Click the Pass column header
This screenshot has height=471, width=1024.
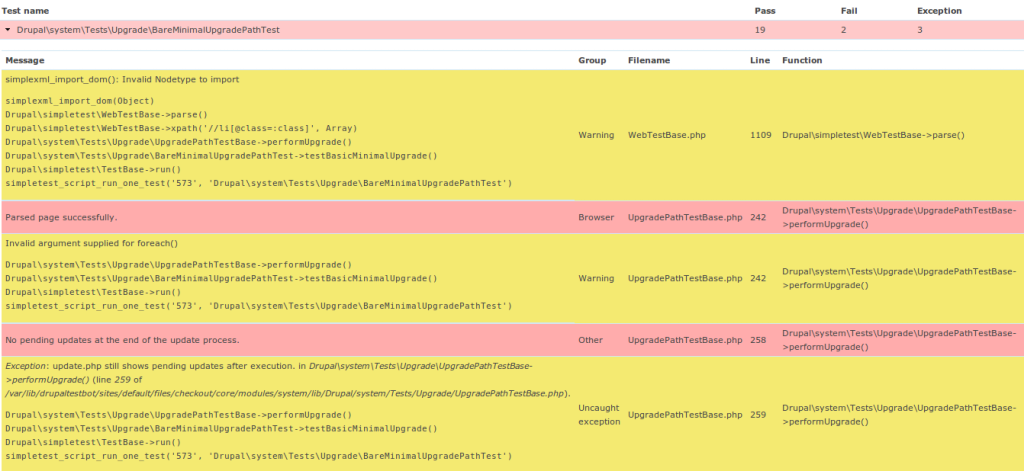pyautogui.click(x=765, y=10)
